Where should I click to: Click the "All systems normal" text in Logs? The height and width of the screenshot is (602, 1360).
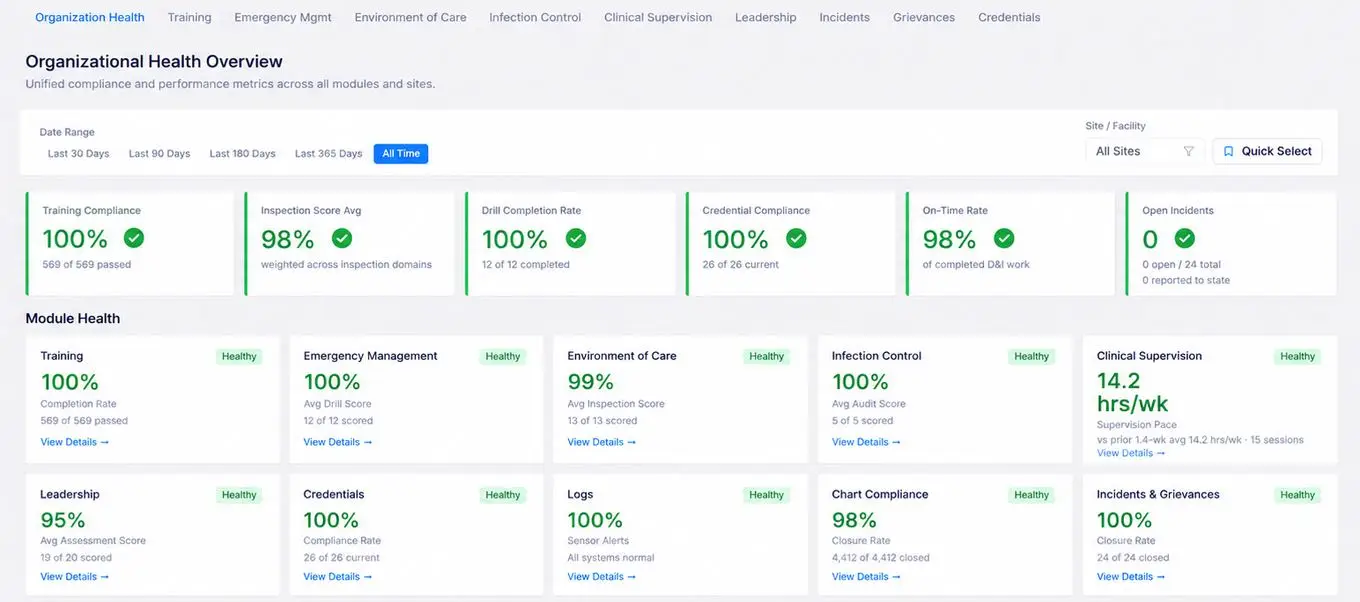click(611, 558)
